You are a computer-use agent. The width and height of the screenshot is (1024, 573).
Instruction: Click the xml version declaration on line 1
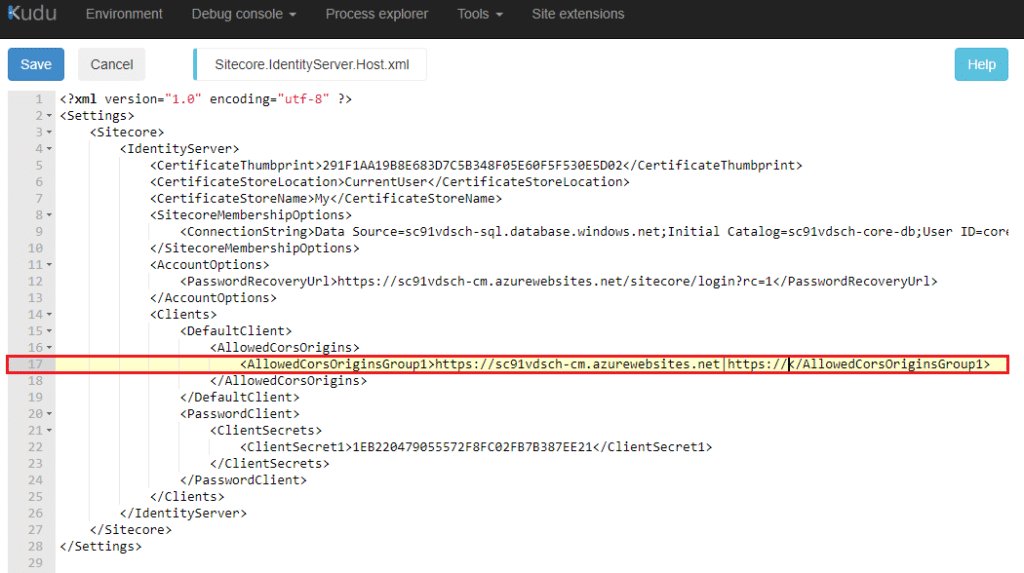click(x=206, y=99)
